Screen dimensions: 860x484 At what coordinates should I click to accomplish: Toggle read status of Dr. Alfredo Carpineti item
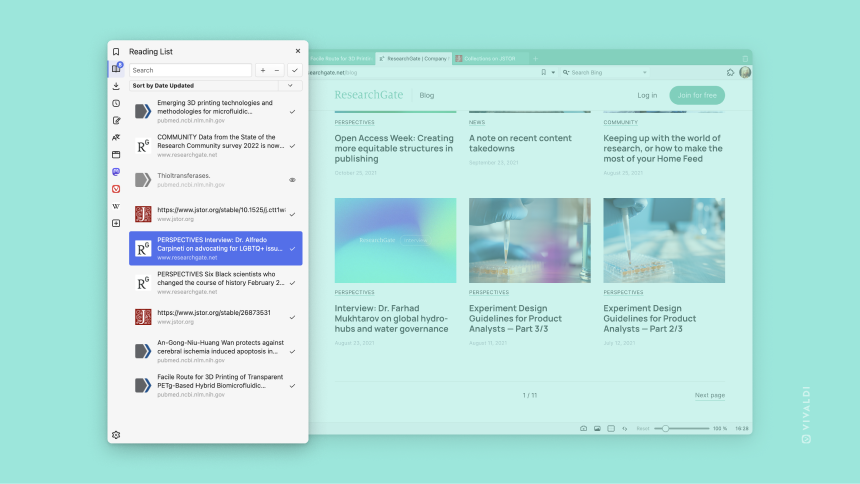[292, 249]
